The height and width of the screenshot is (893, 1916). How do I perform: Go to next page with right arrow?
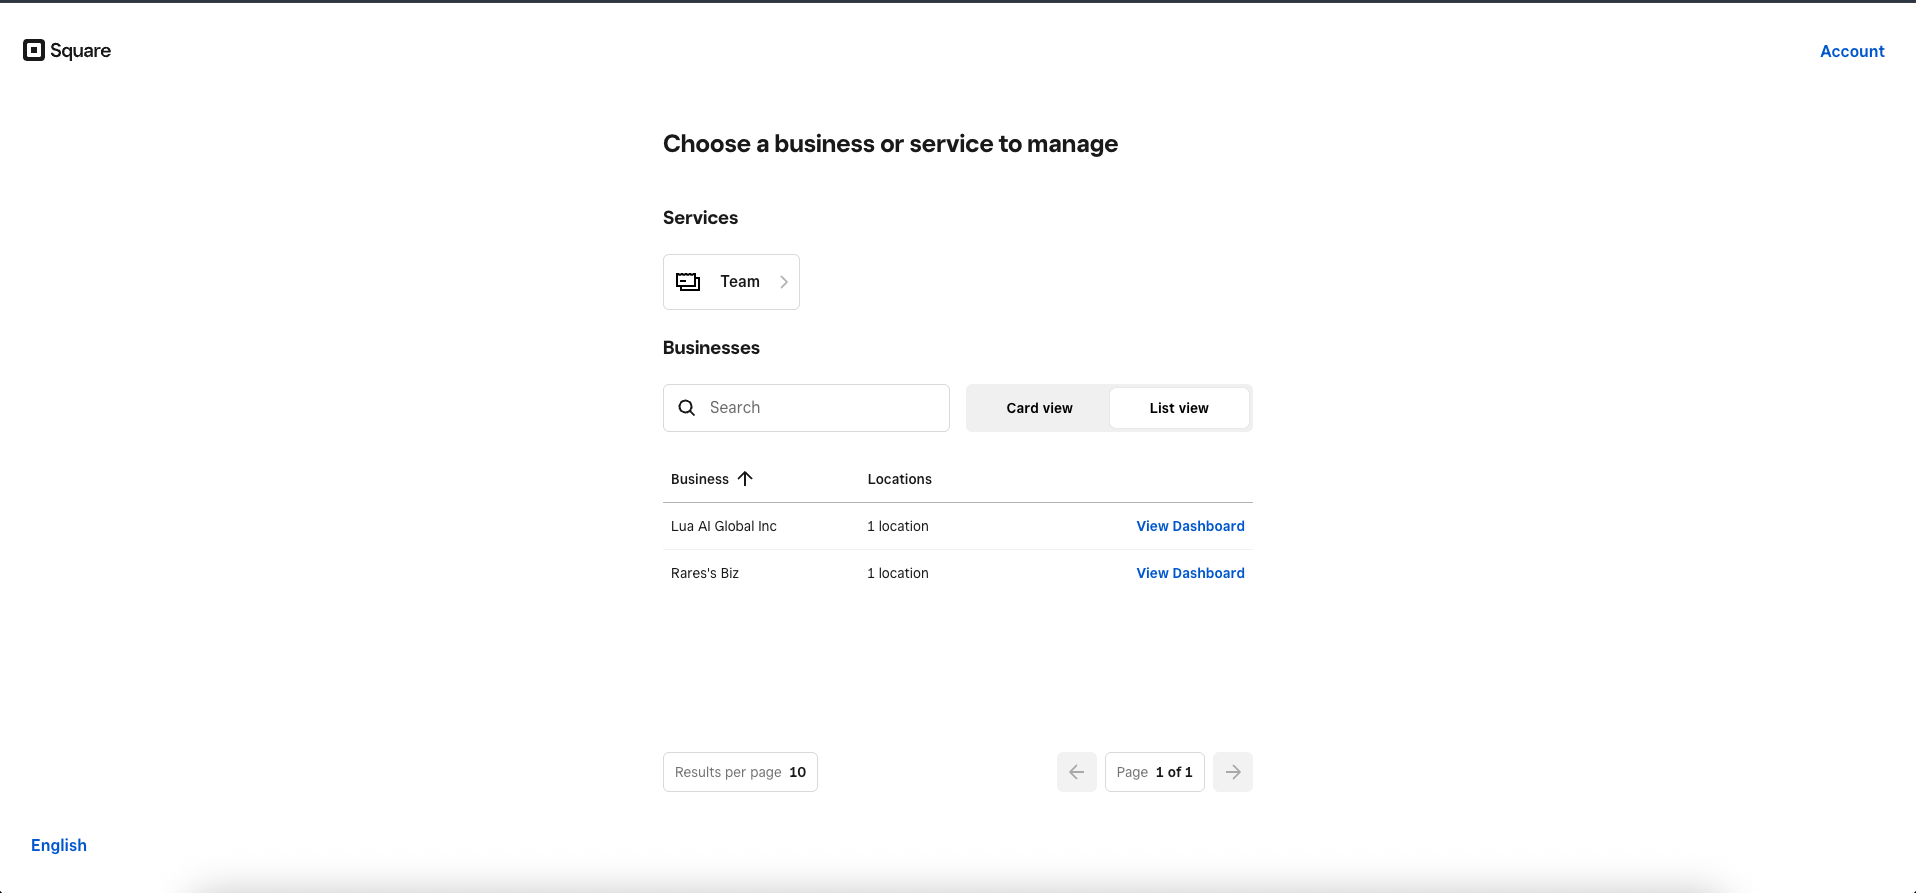click(x=1233, y=772)
